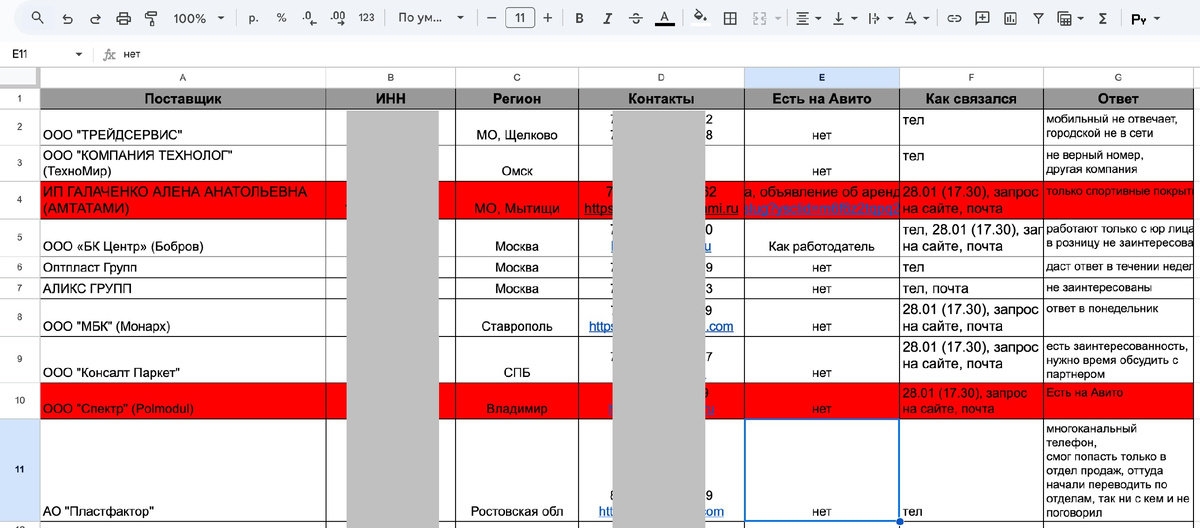Open the cell borders menu
The width and height of the screenshot is (1200, 528).
tap(730, 18)
